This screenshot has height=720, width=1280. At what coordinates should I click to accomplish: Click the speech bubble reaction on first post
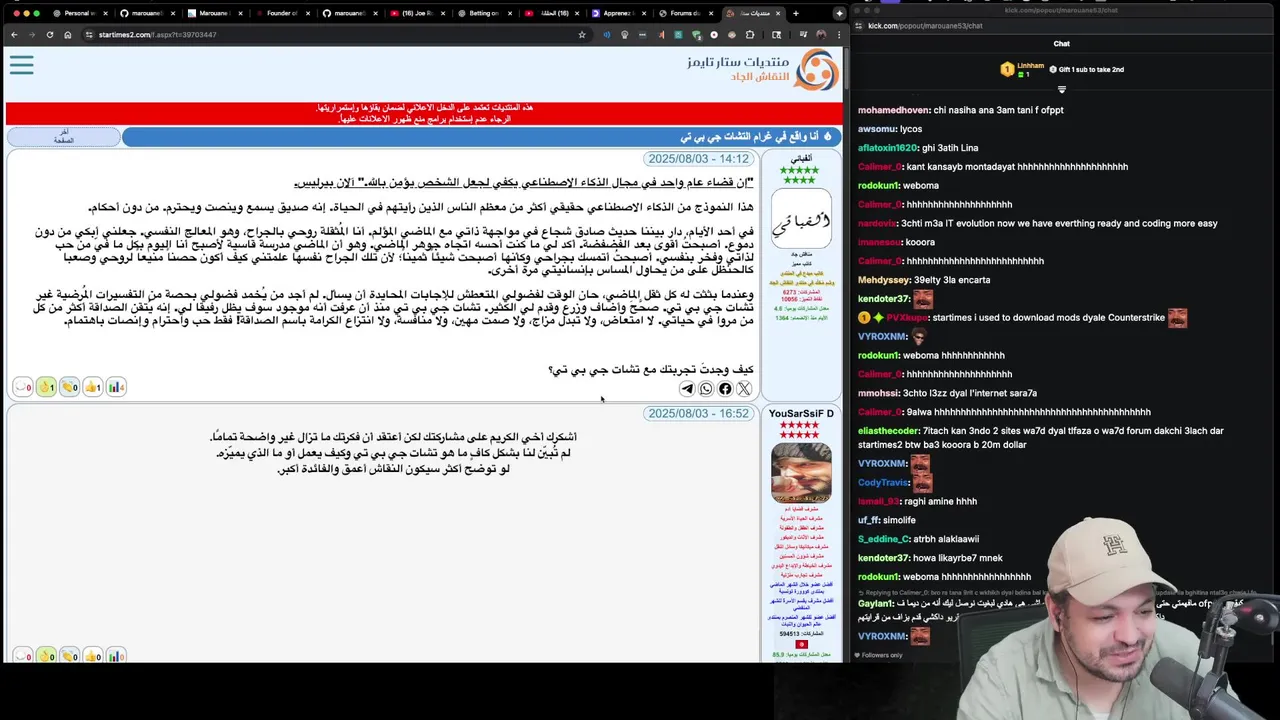pos(22,387)
